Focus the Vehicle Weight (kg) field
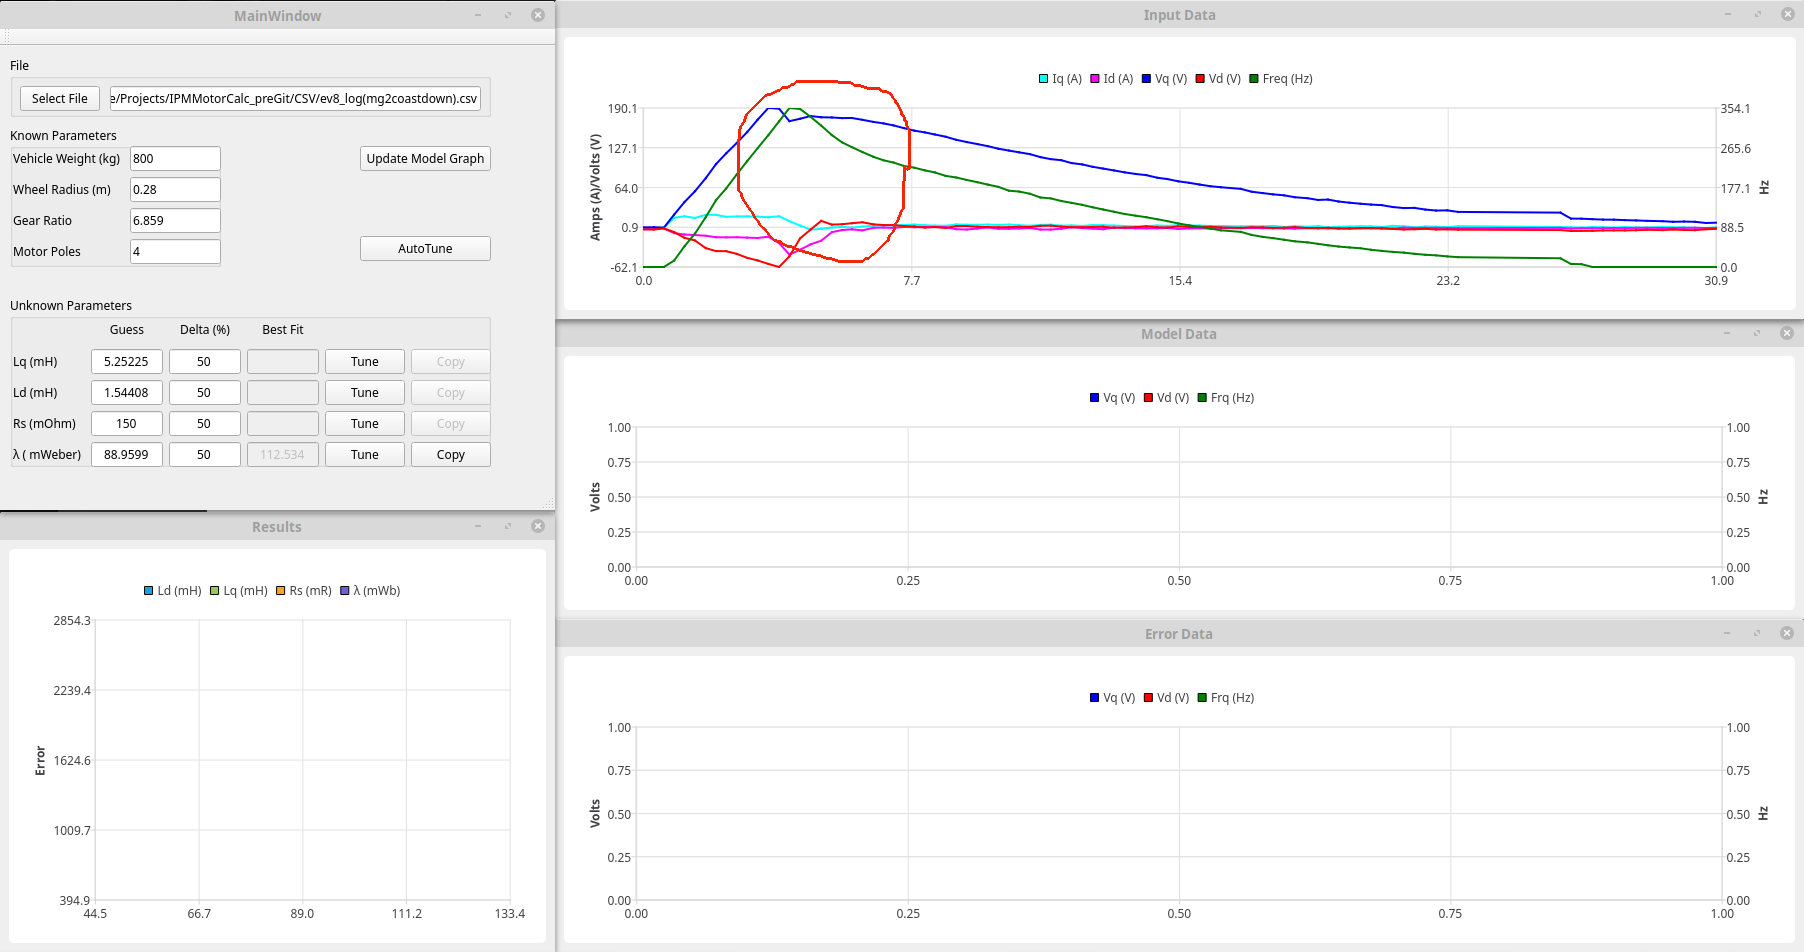The image size is (1804, 952). click(x=175, y=159)
